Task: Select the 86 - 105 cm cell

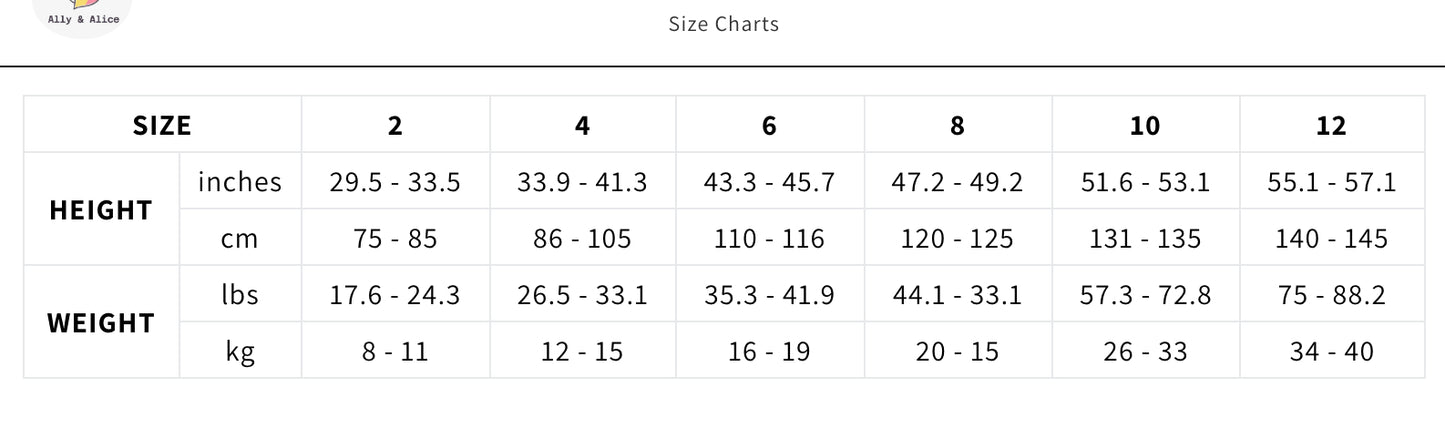Action: coord(582,239)
